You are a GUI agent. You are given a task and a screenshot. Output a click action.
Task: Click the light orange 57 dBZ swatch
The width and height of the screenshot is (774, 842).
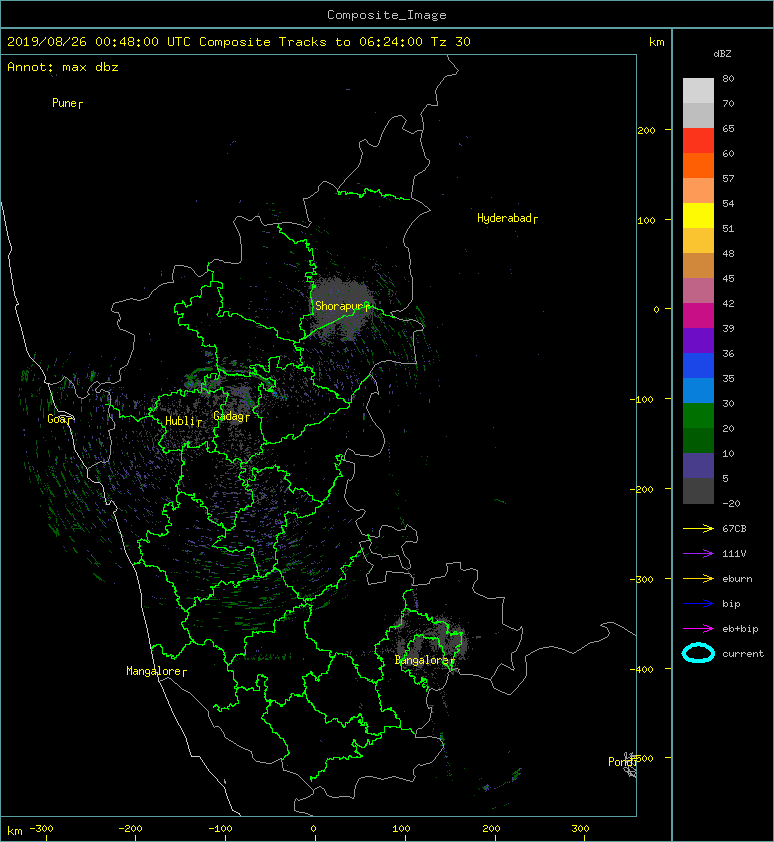tap(698, 191)
